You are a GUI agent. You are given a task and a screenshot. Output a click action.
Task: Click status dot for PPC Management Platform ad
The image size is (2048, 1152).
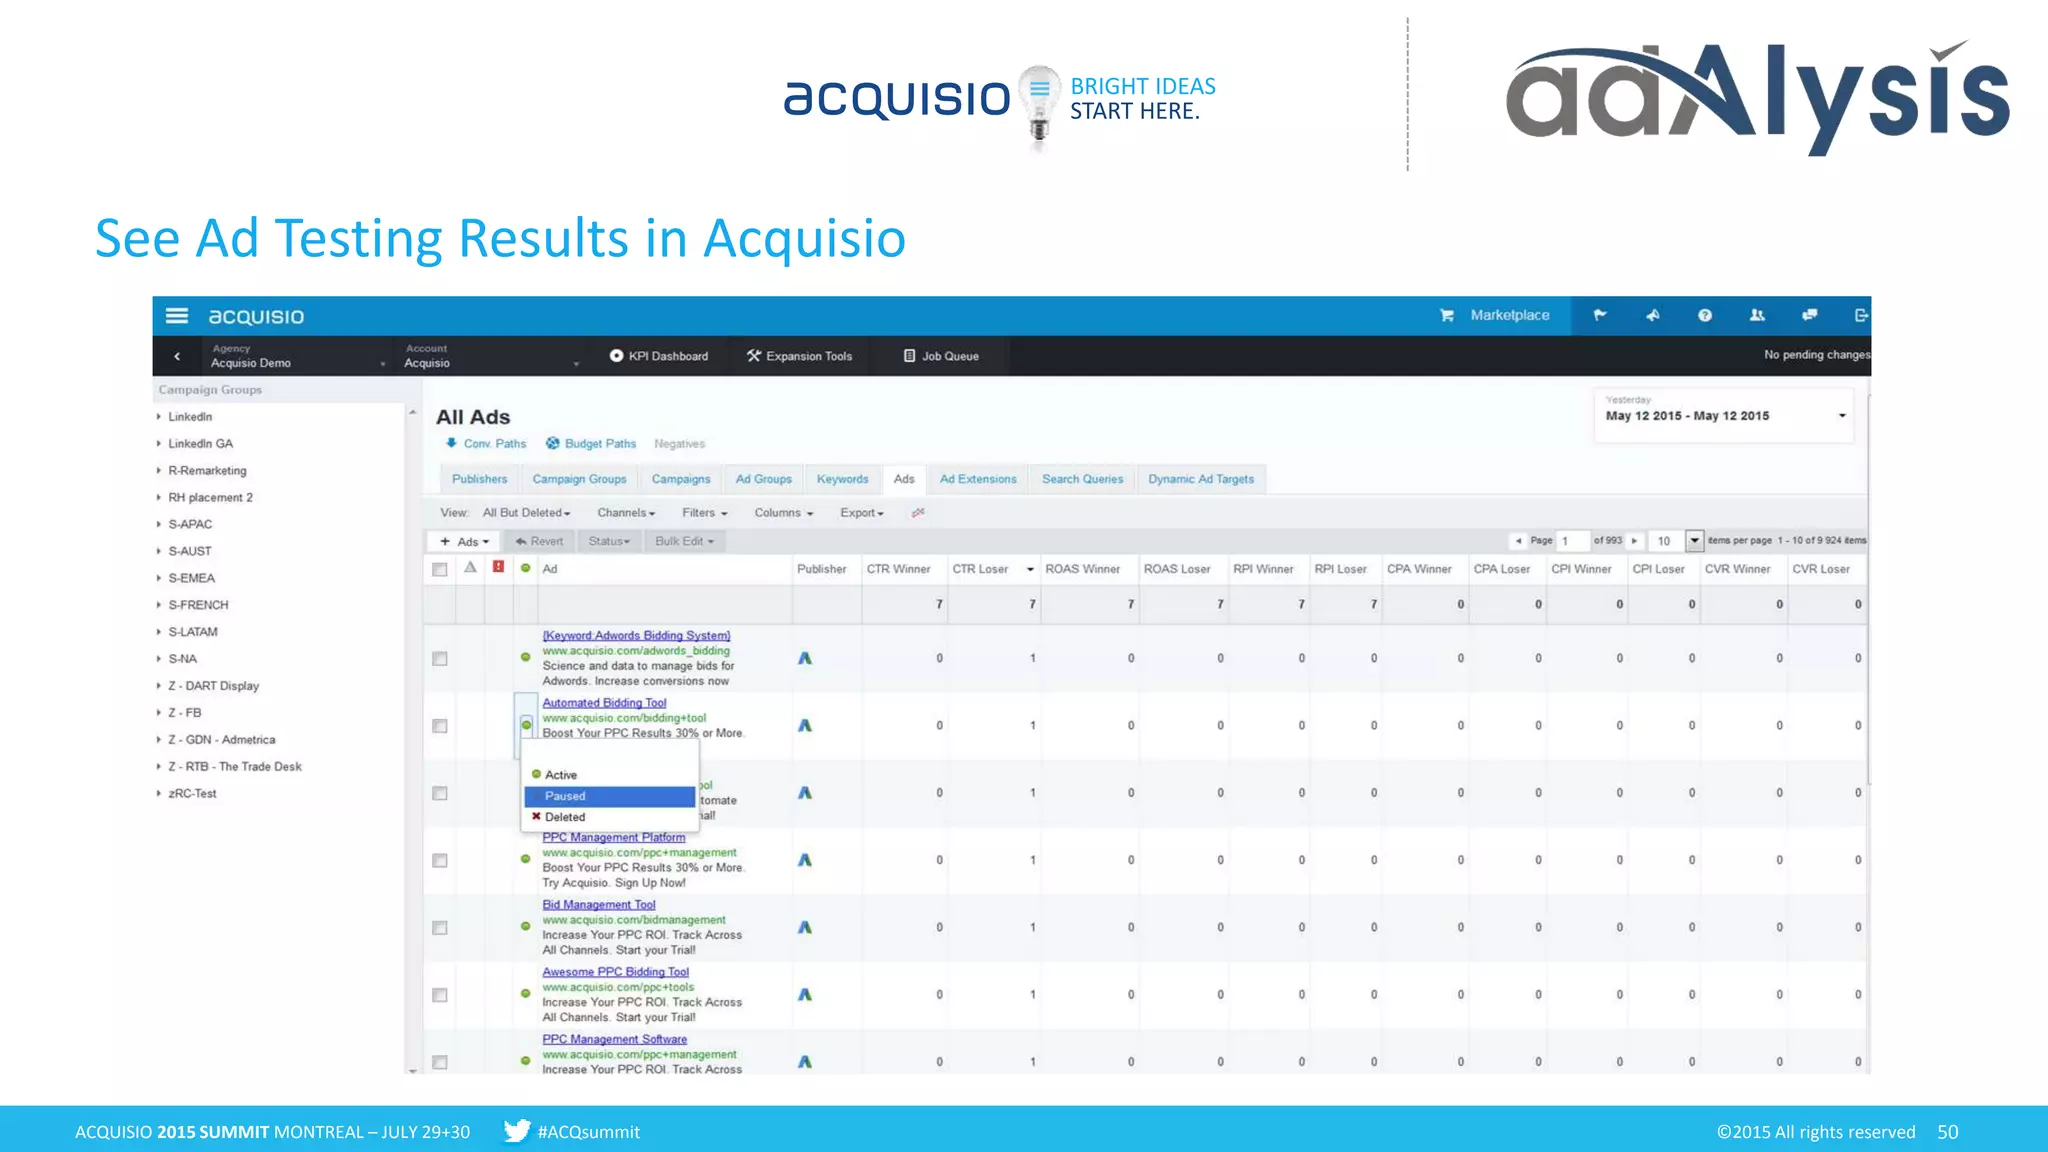click(526, 859)
